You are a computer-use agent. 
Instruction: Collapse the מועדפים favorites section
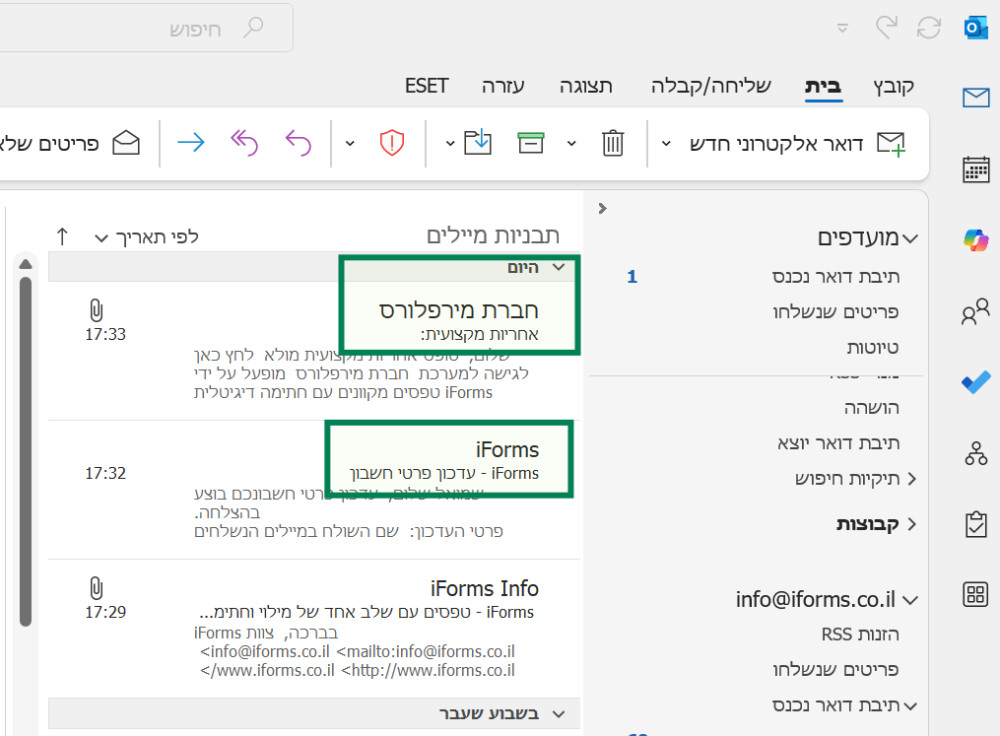pyautogui.click(x=911, y=239)
